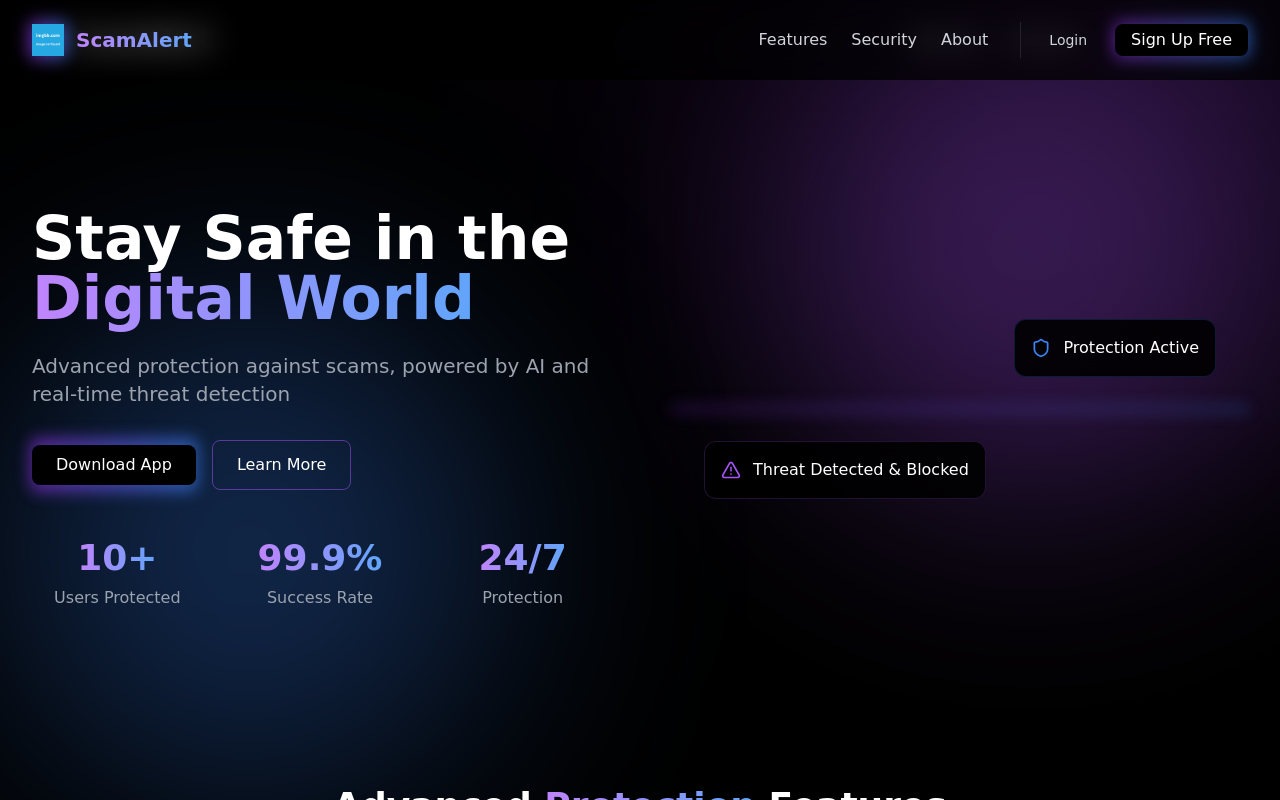Click the 10+ users statistic
This screenshot has width=1280, height=800.
117,558
